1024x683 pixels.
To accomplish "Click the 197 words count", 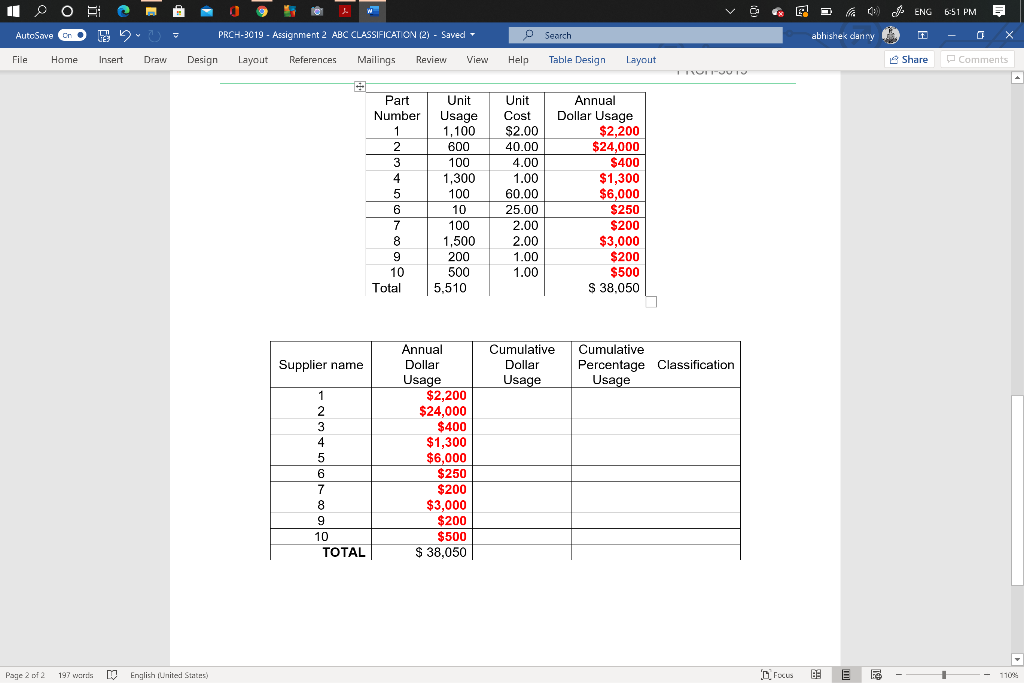I will point(76,675).
